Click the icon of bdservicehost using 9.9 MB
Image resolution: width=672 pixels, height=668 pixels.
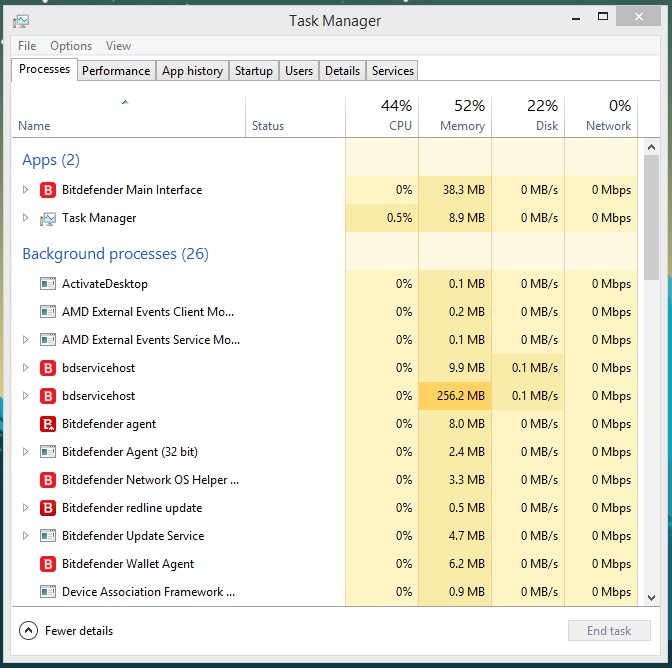pos(48,368)
